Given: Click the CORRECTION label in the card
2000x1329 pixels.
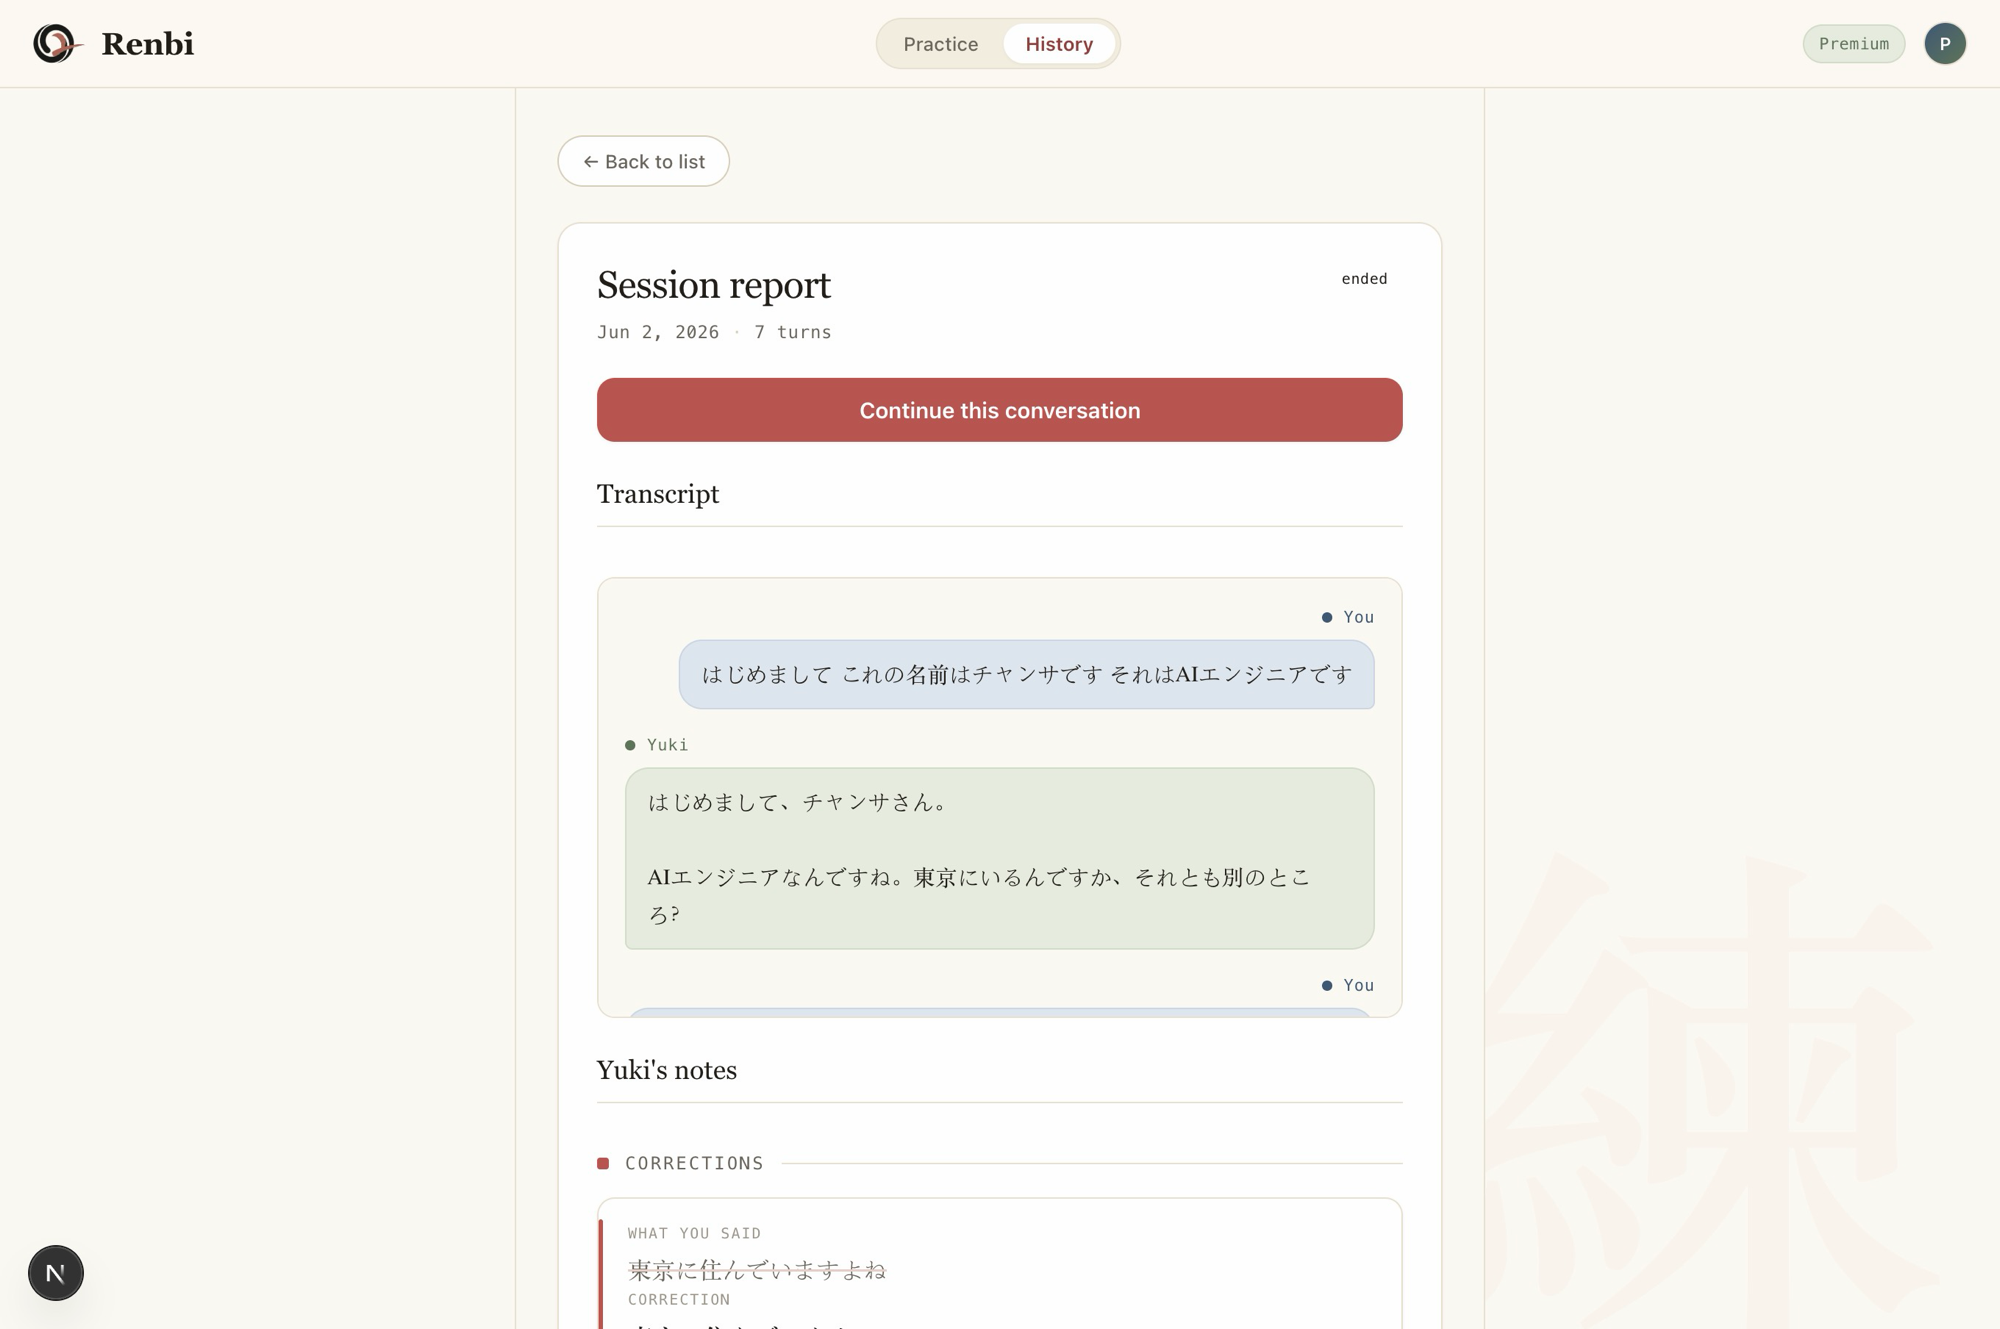Looking at the screenshot, I should pos(679,1299).
